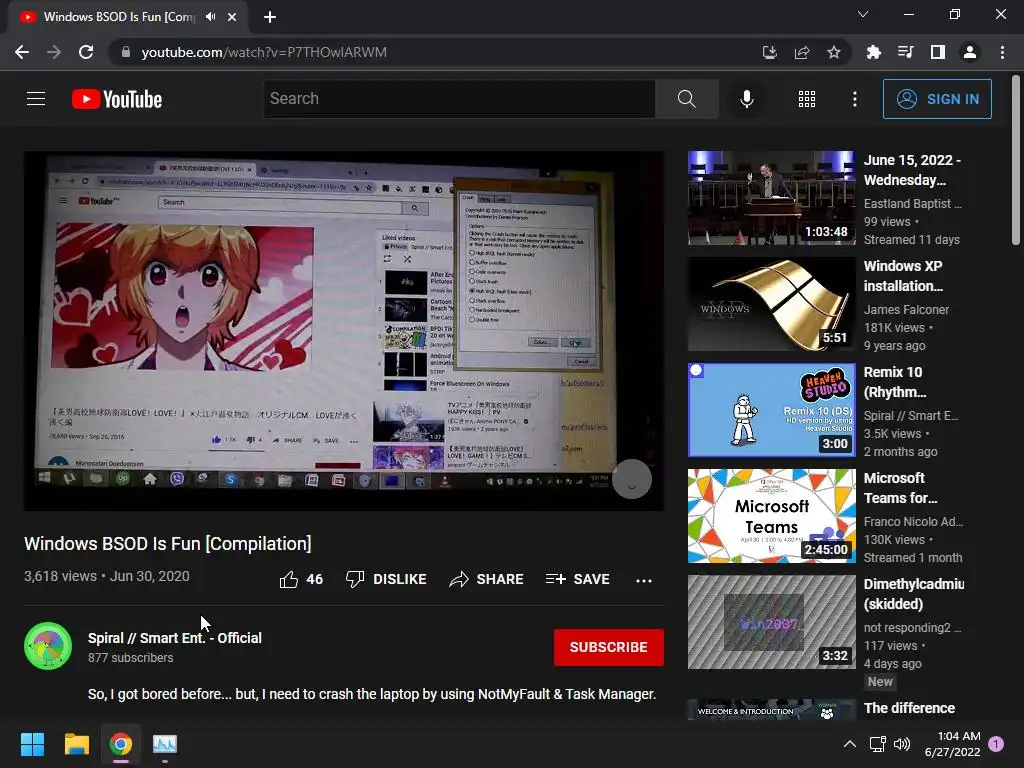Start voice search with microphone icon
Image resolution: width=1024 pixels, height=768 pixels.
tap(746, 99)
